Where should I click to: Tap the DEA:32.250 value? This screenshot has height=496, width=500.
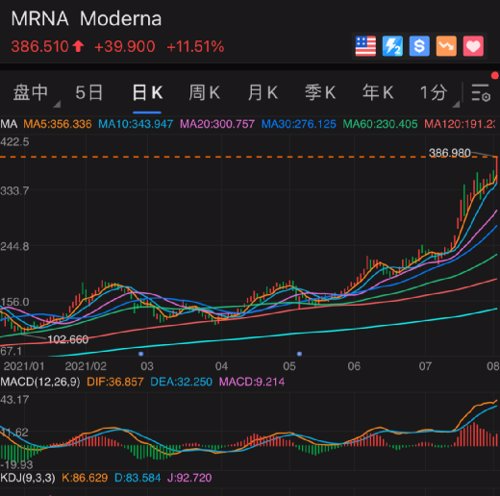click(x=181, y=382)
